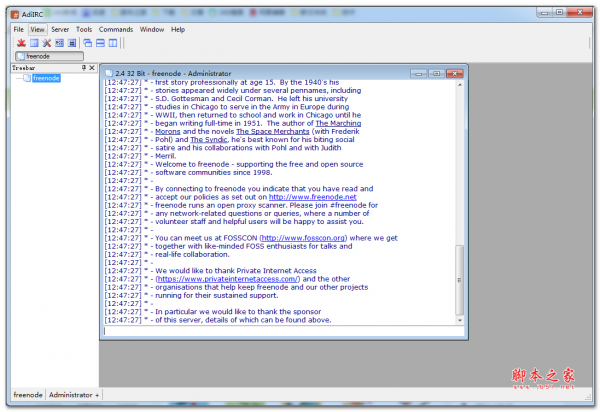Open the http://www.freenode.net link
The height and width of the screenshot is (412, 600).
(x=313, y=197)
